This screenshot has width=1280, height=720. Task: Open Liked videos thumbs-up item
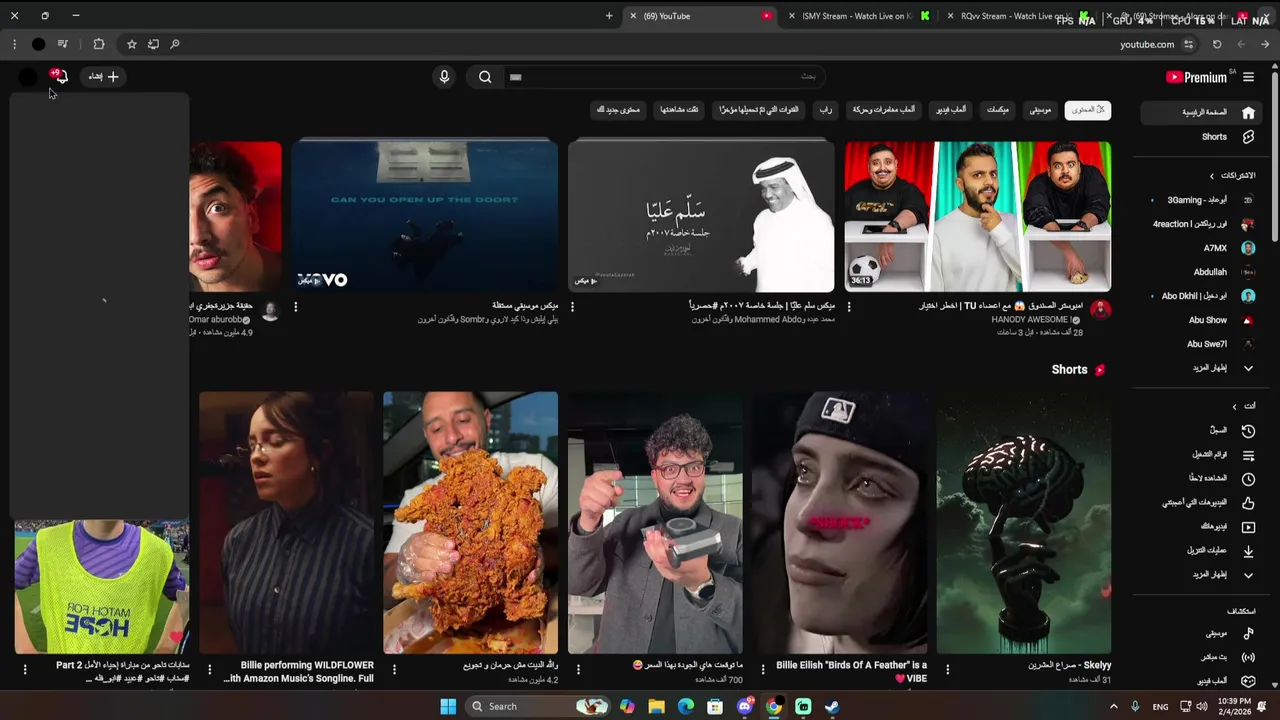click(1199, 503)
